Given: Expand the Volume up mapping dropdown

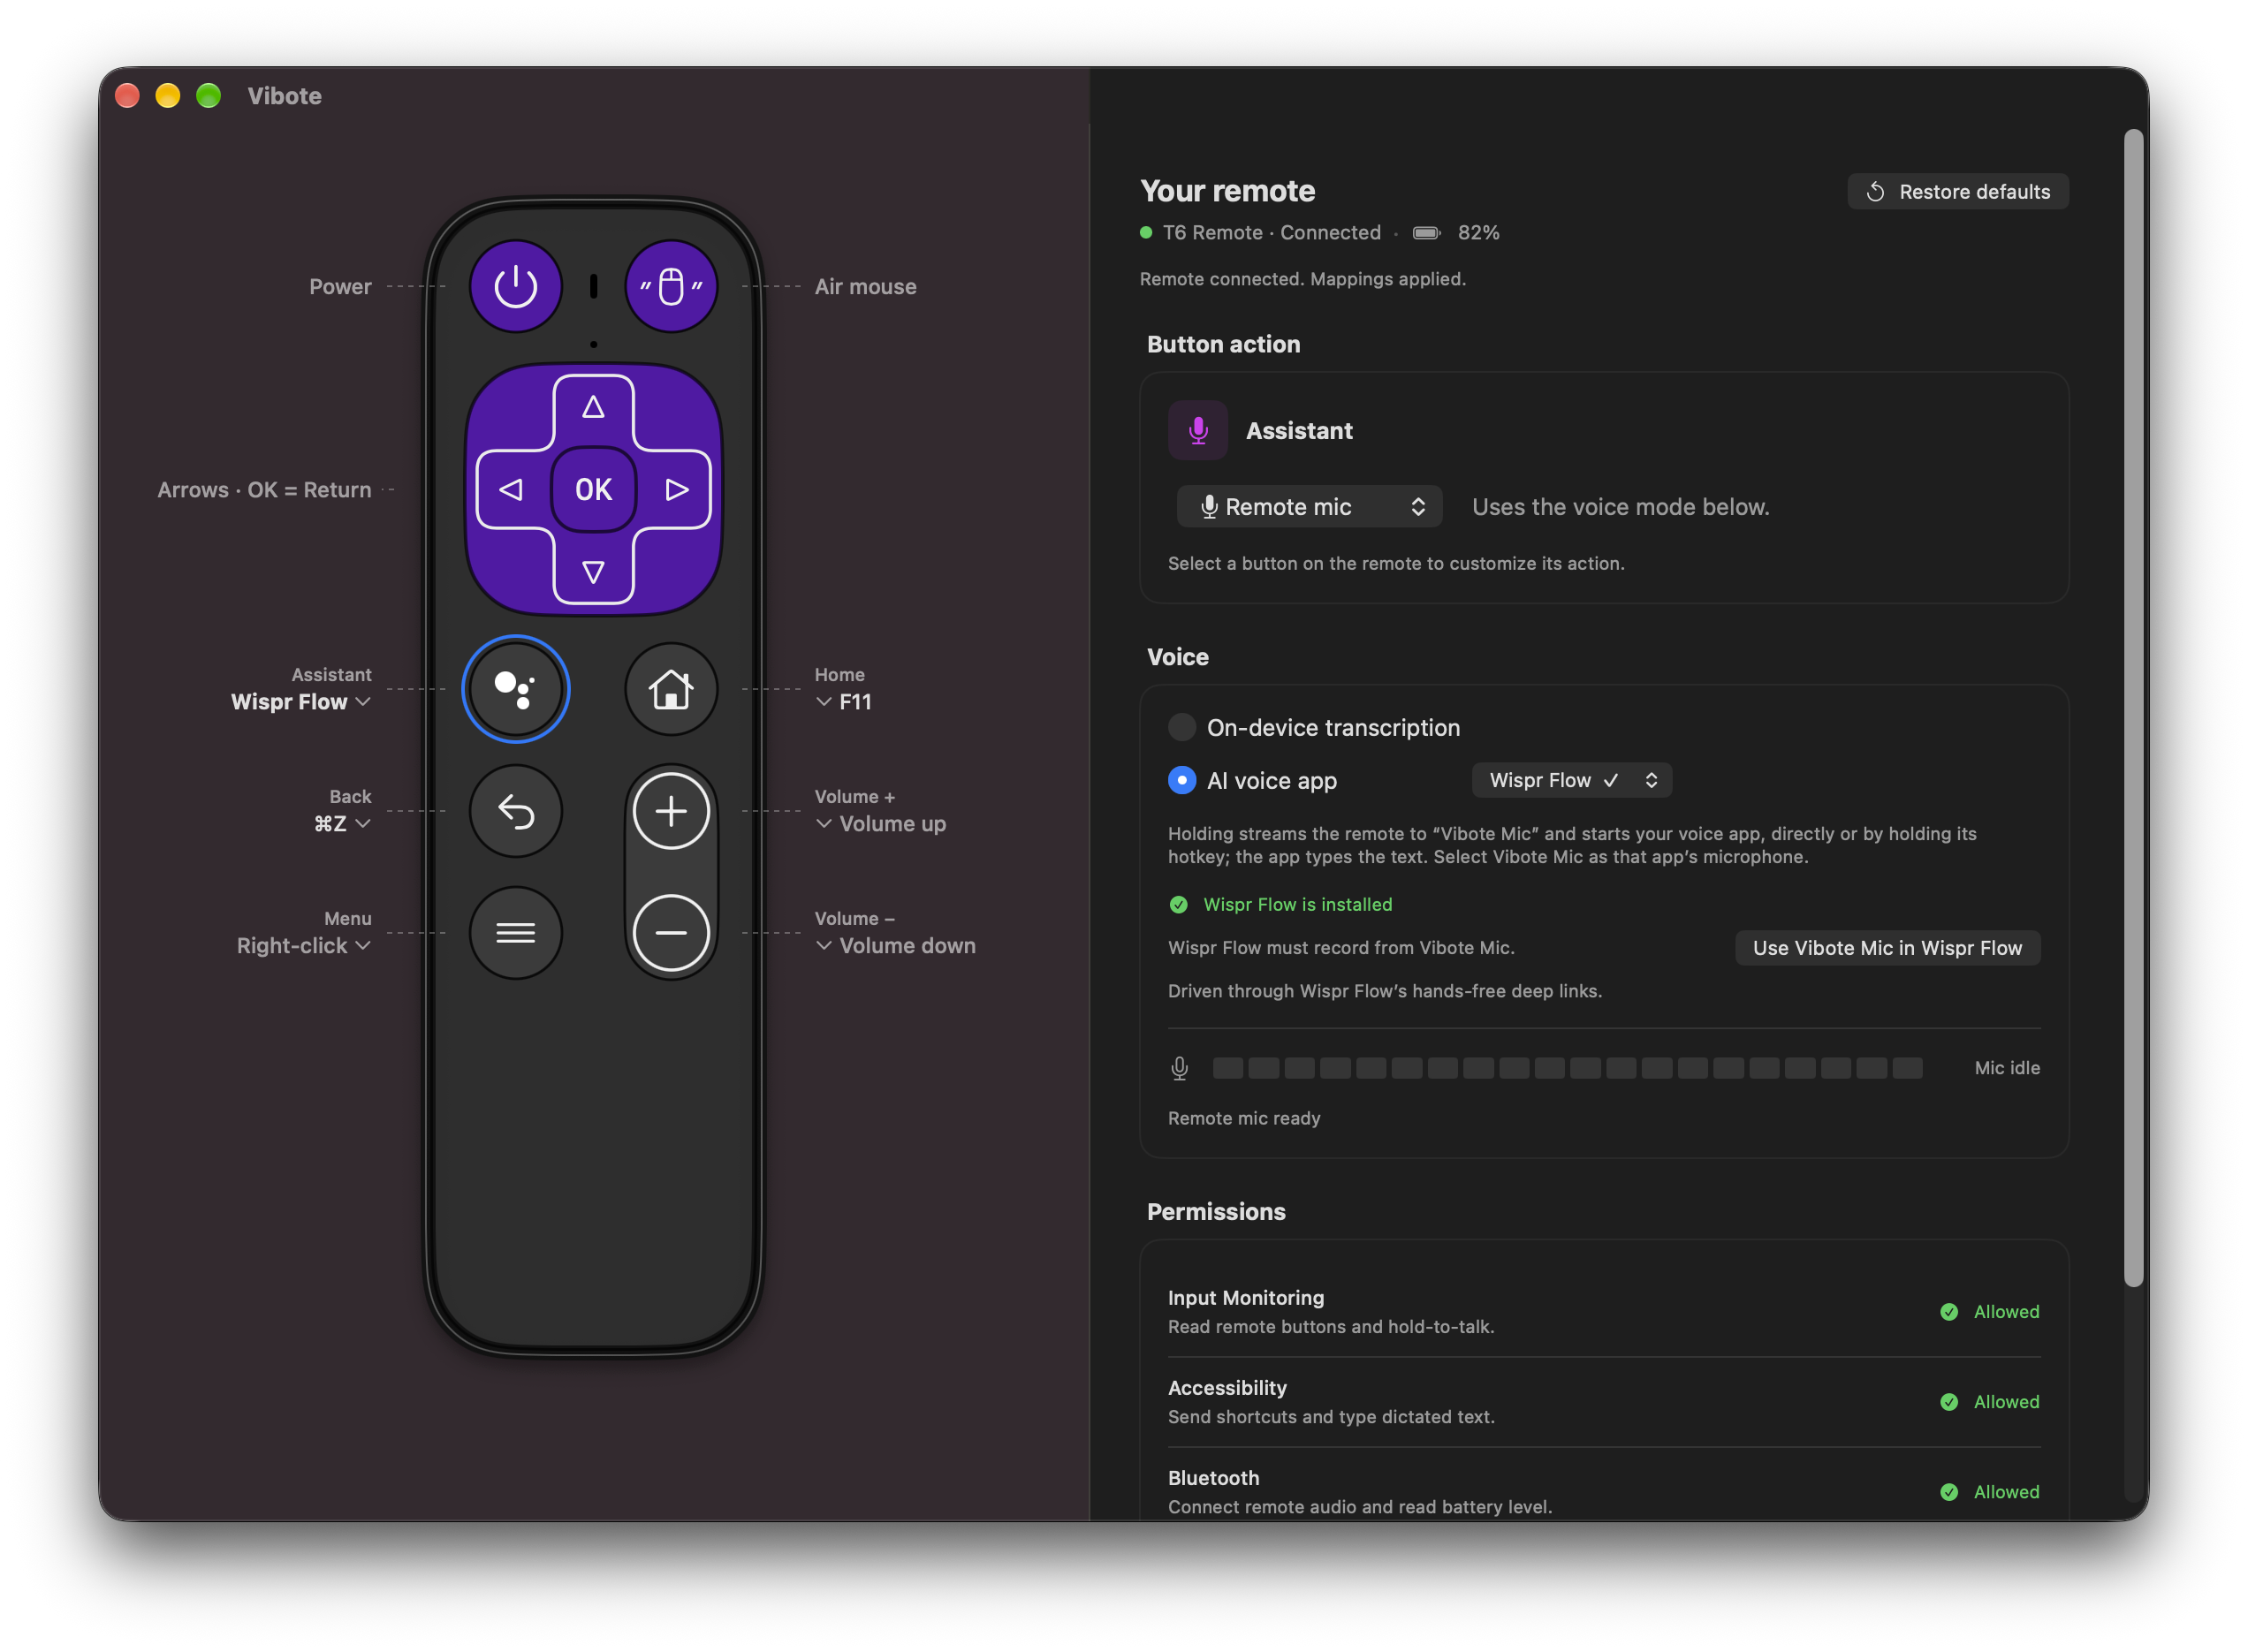Looking at the screenshot, I should (x=881, y=824).
